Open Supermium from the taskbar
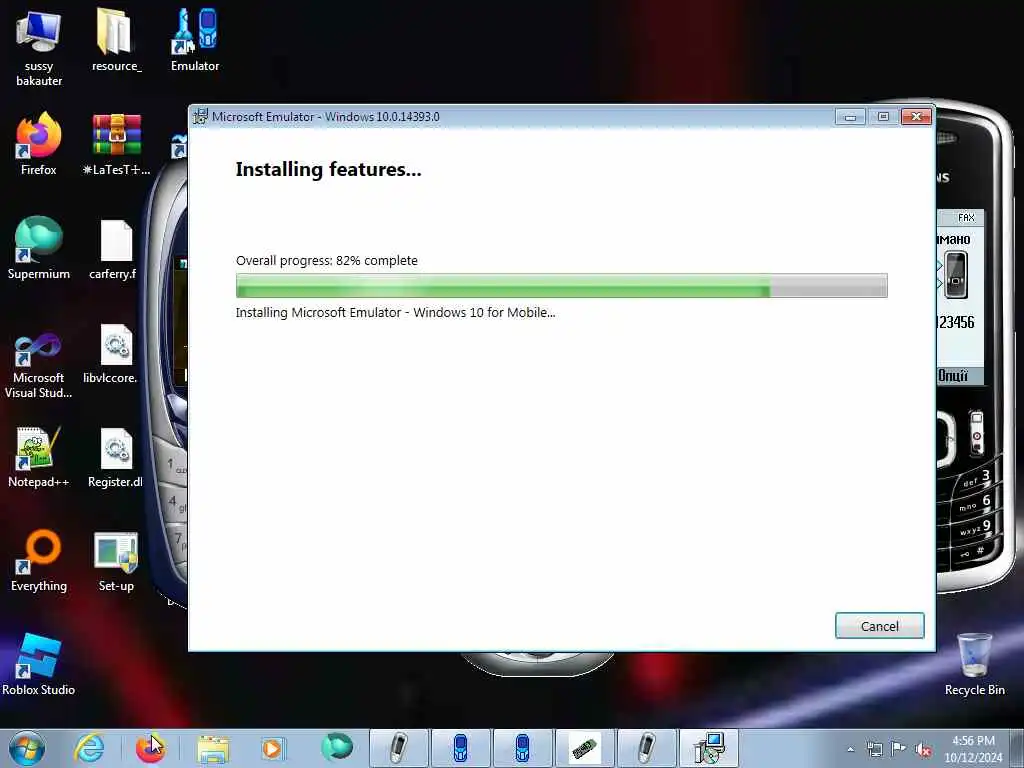 click(x=337, y=748)
